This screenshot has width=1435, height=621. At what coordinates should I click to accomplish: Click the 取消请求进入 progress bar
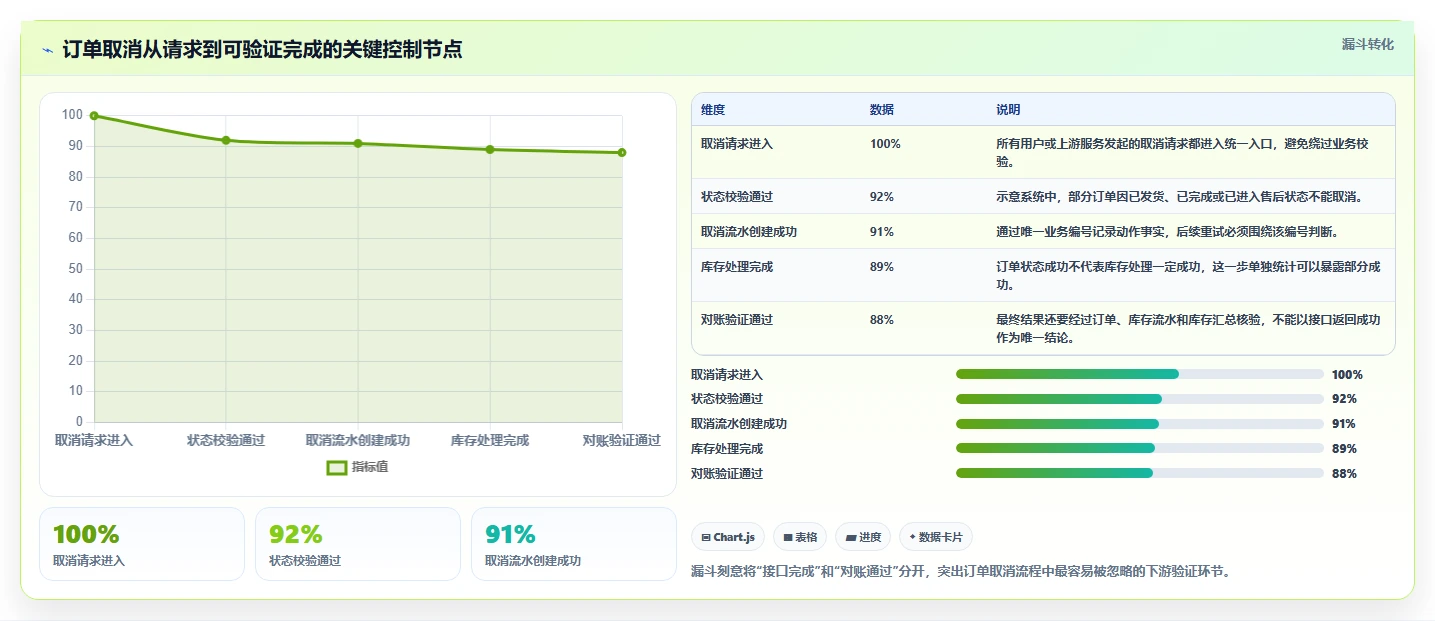[1140, 374]
